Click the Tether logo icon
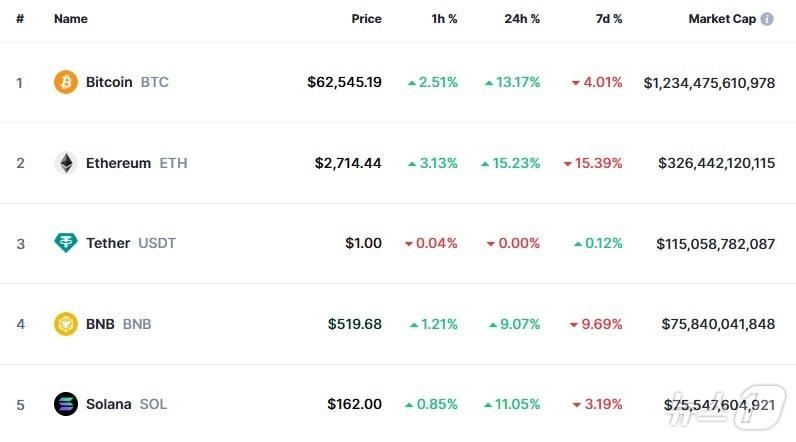Image resolution: width=796 pixels, height=442 pixels. [x=66, y=243]
